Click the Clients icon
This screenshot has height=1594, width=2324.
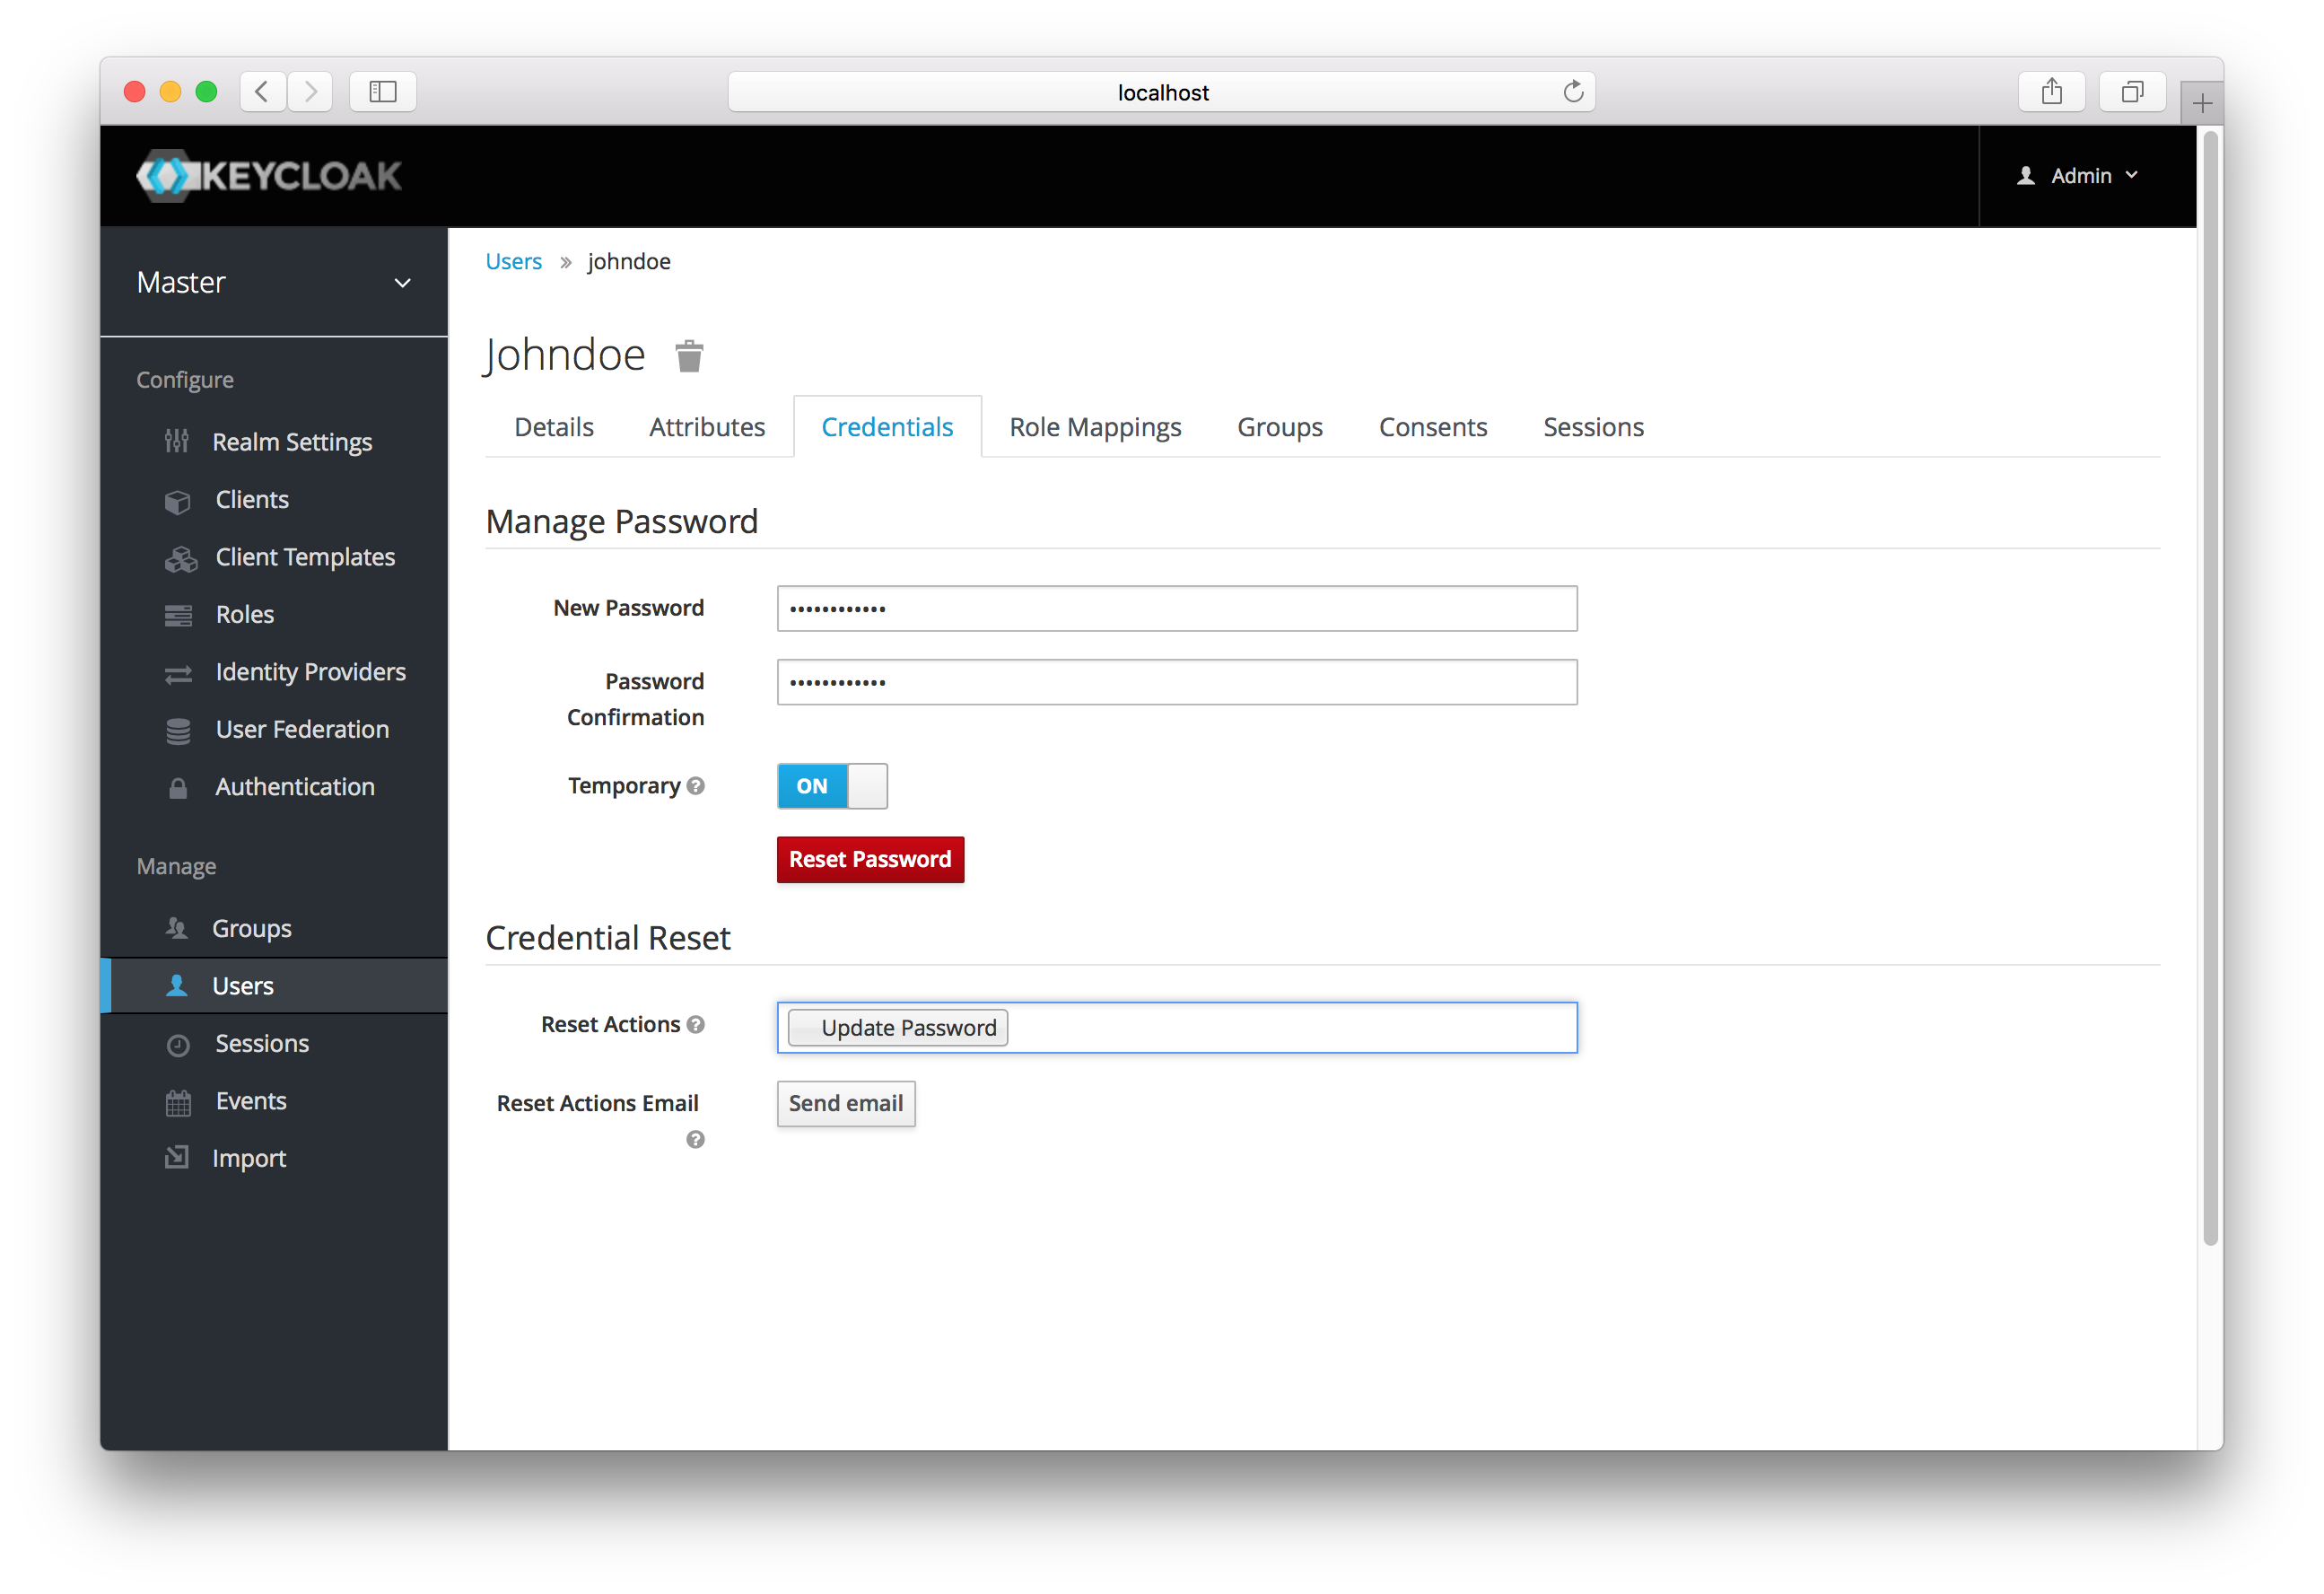pos(182,500)
